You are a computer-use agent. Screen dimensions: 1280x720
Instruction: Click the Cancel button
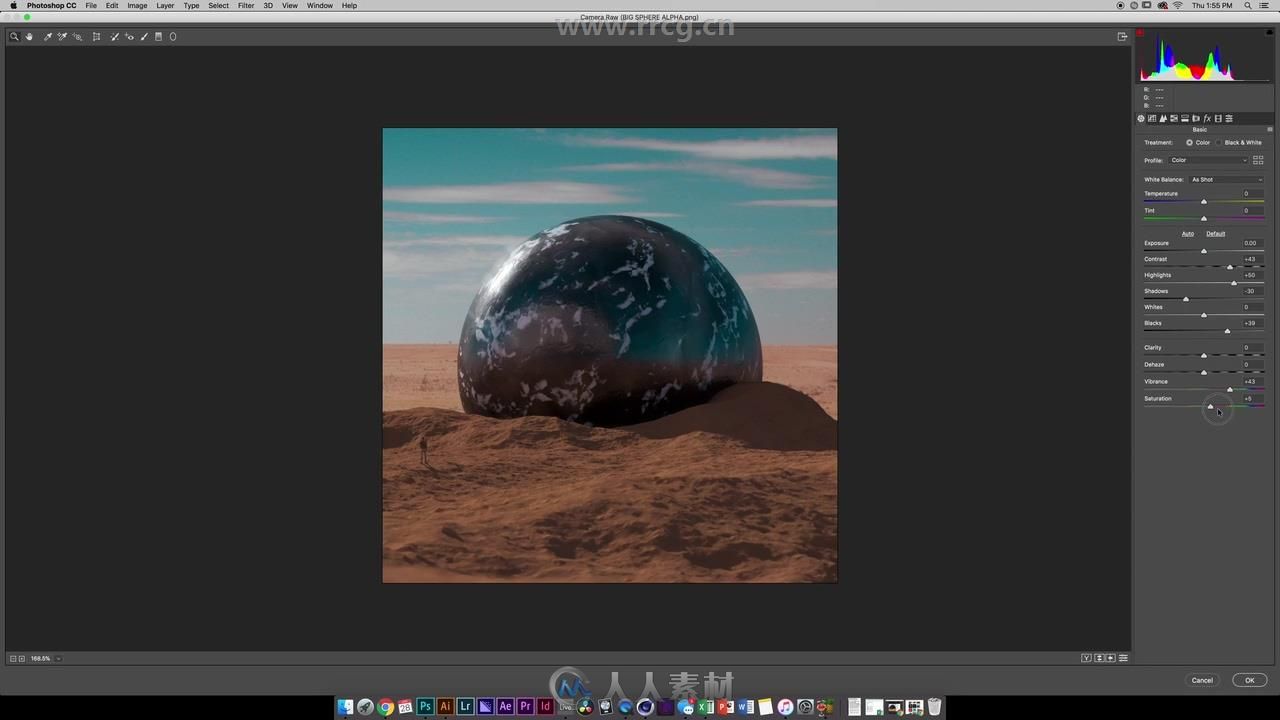[x=1202, y=680]
